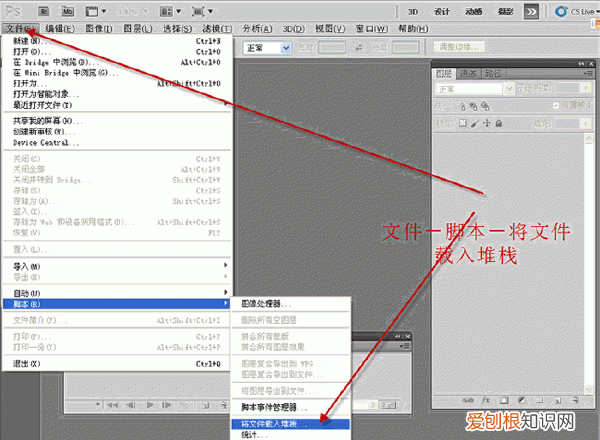600x440 pixels.
Task: Open the CS Live menu
Action: click(577, 12)
